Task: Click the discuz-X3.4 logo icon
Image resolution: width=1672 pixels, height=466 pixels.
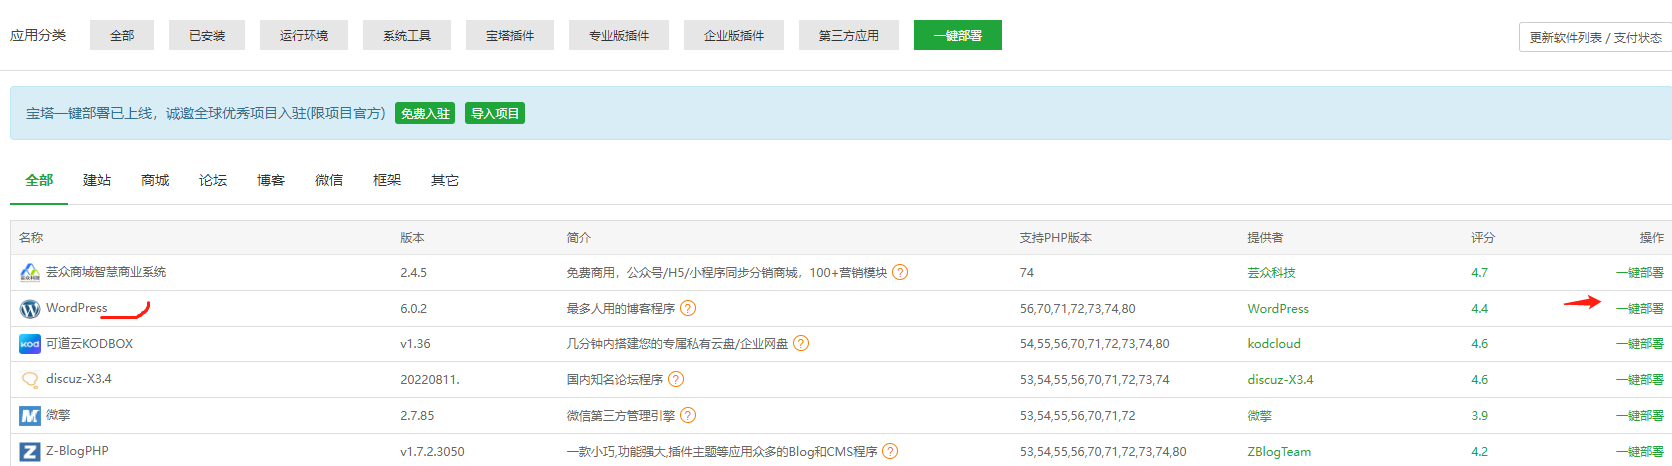Action: (x=30, y=380)
